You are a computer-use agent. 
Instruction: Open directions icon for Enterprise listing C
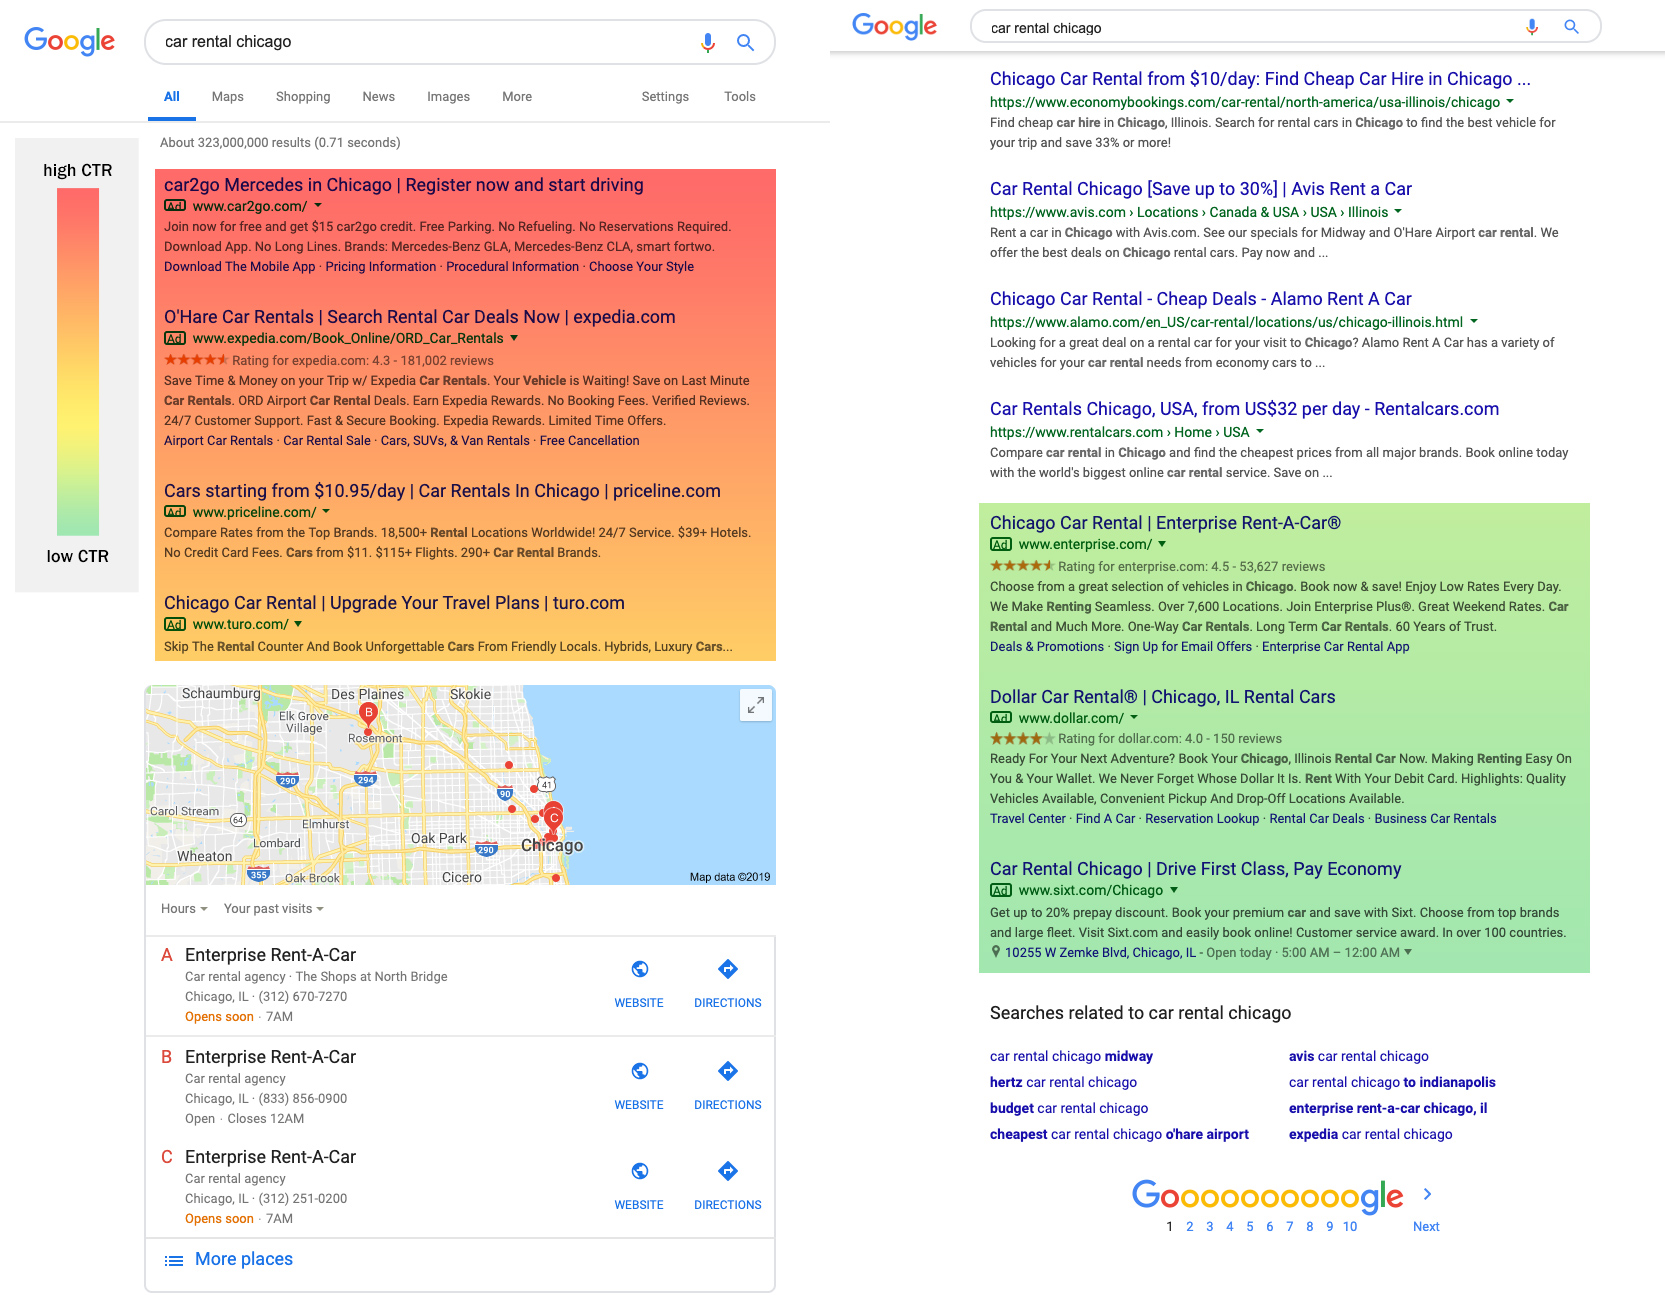point(728,1171)
